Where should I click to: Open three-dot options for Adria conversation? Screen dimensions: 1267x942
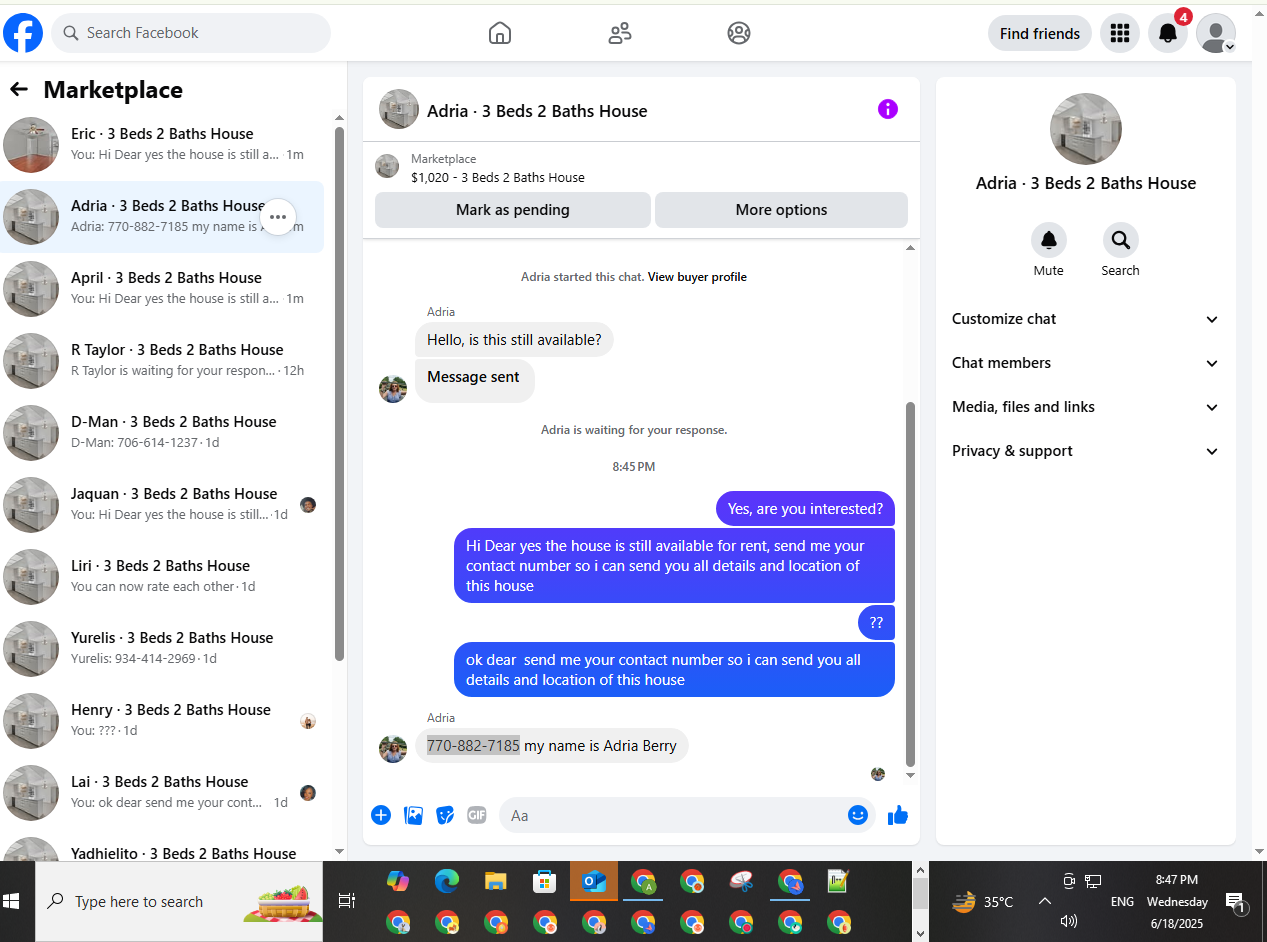[278, 217]
